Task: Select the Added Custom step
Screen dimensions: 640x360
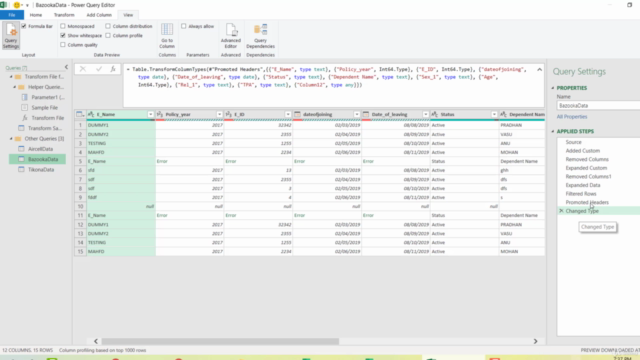Action: pos(582,151)
